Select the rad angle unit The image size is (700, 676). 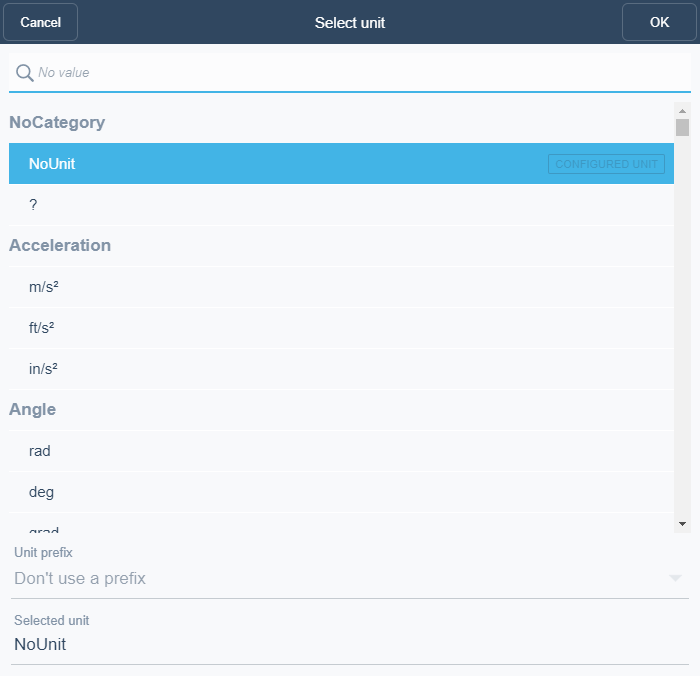click(x=342, y=451)
